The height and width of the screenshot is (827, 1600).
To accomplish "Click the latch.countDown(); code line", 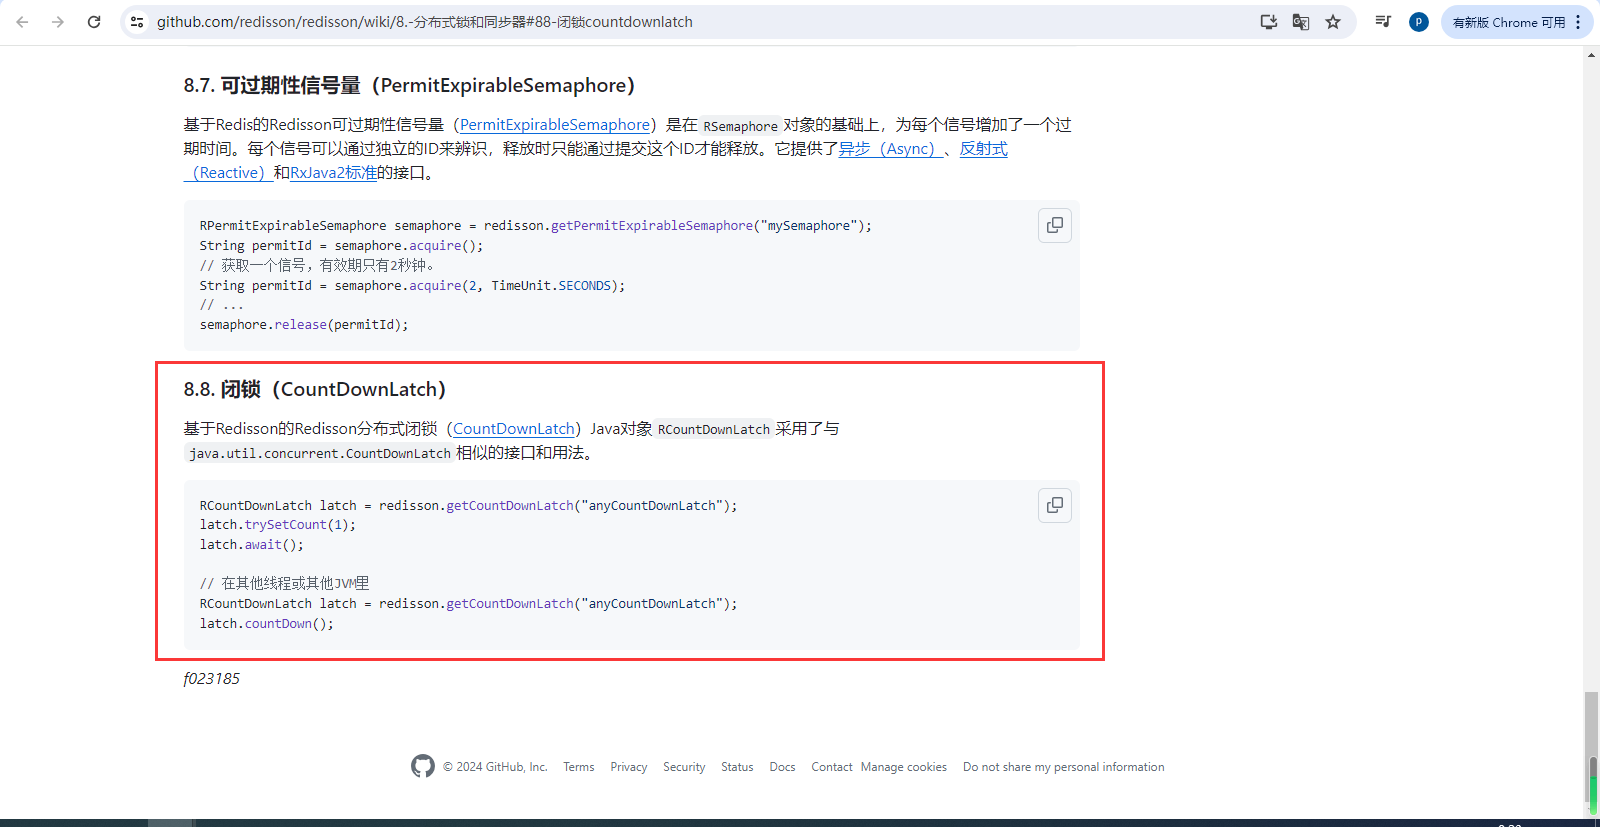I will pyautogui.click(x=267, y=624).
